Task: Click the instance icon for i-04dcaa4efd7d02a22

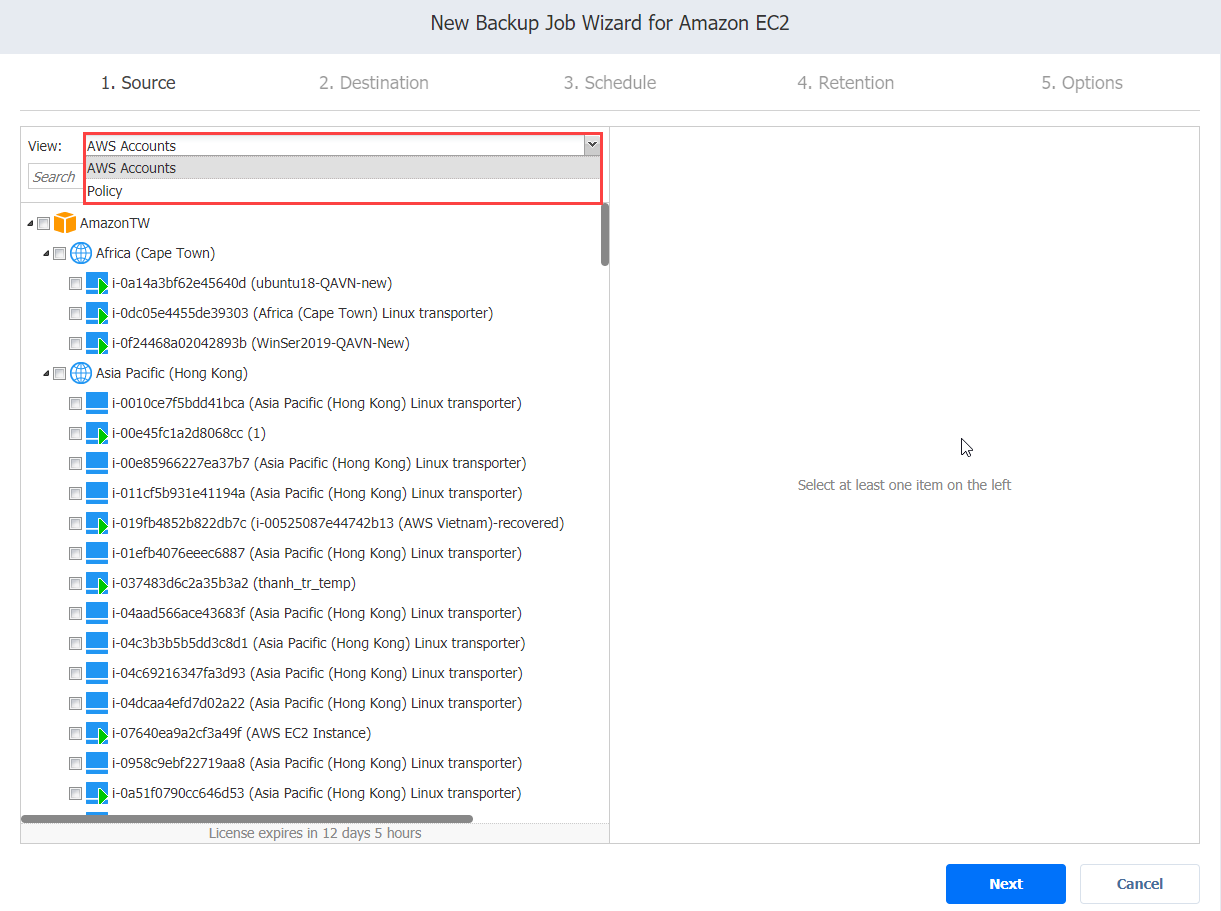Action: point(97,703)
